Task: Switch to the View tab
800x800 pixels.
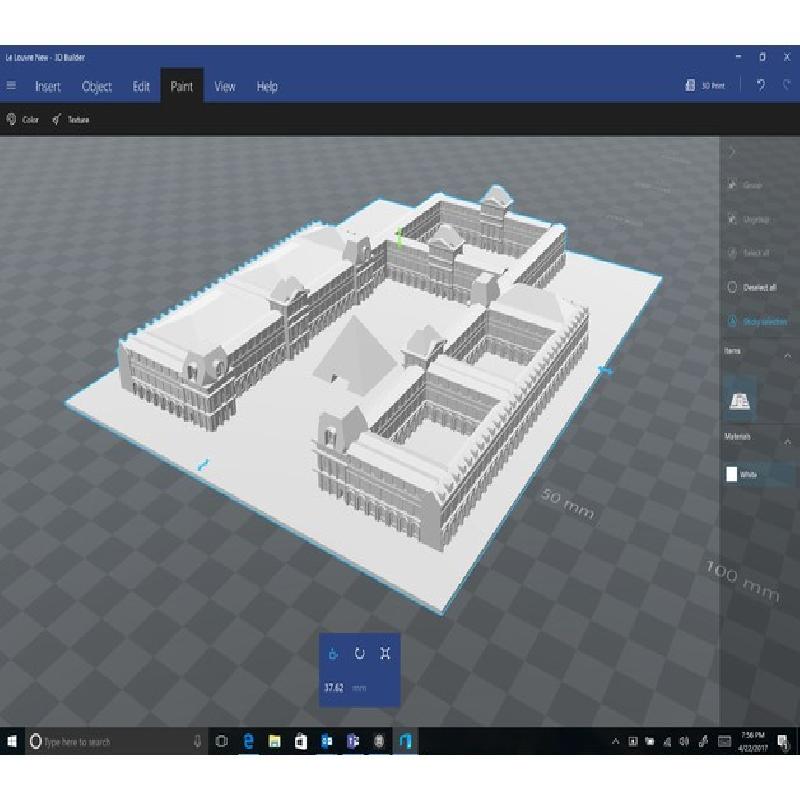Action: [x=224, y=87]
